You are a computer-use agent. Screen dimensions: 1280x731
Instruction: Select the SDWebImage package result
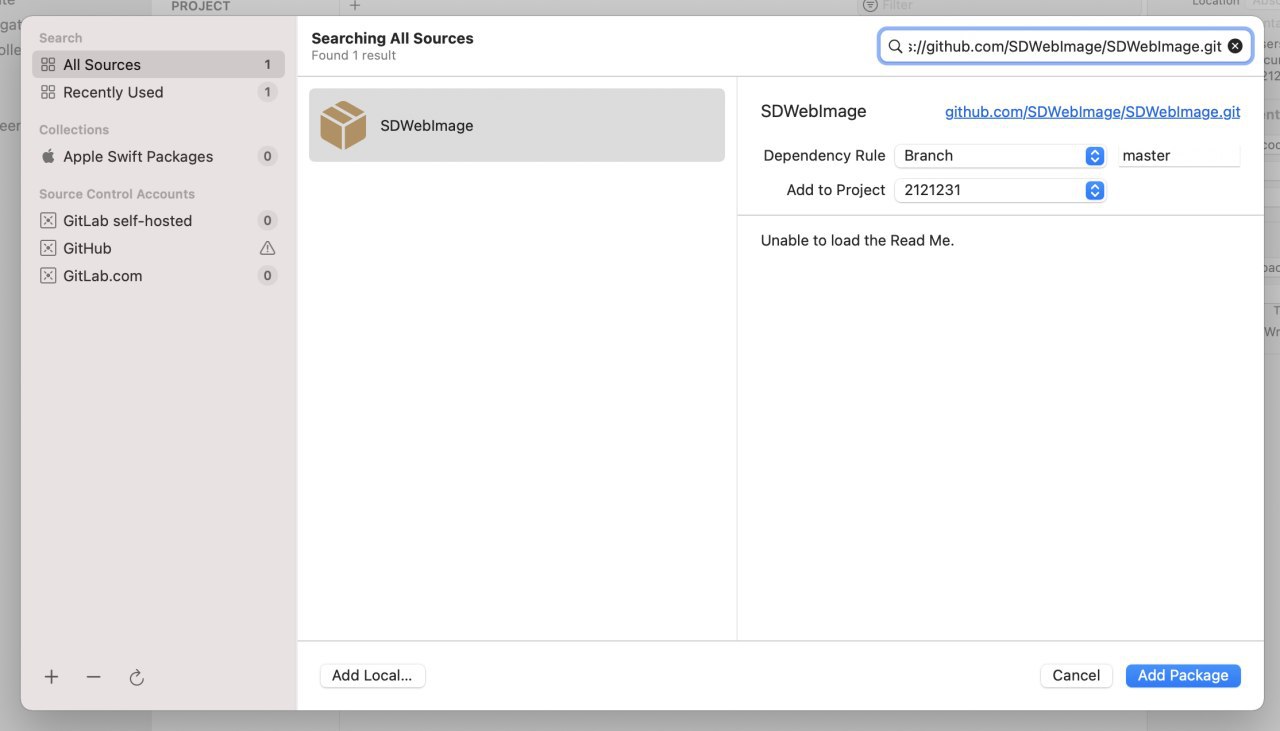pos(517,125)
